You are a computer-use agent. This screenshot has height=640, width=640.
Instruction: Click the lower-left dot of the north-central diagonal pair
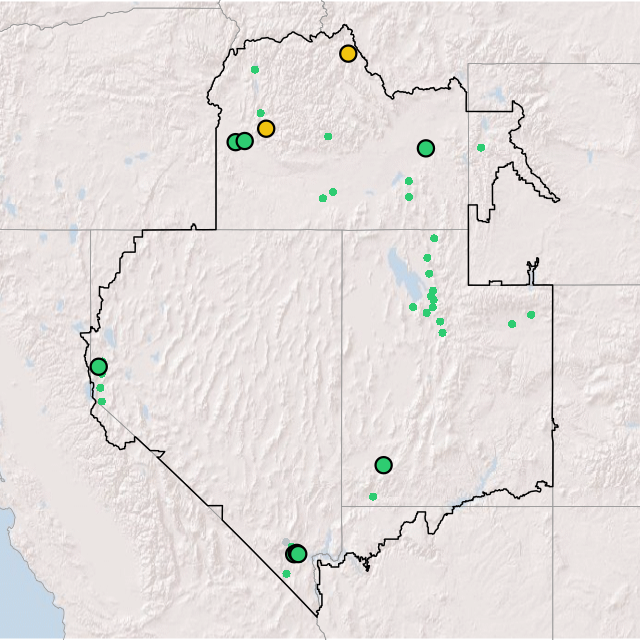[323, 198]
